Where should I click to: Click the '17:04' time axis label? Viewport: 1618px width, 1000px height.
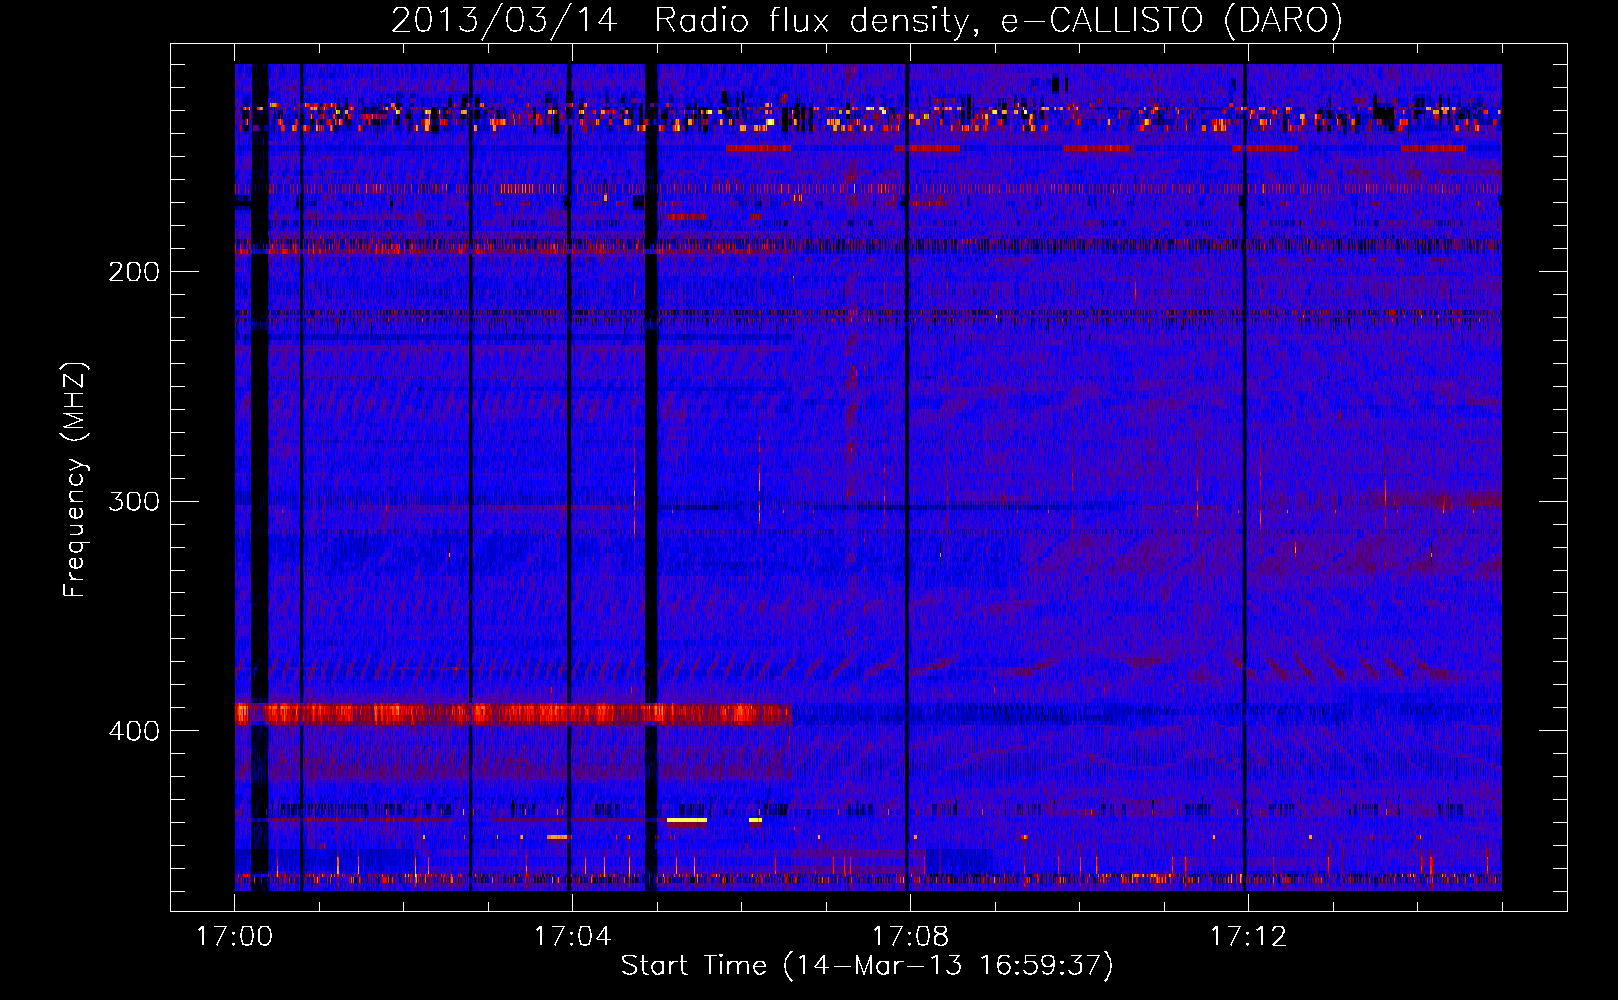click(x=572, y=937)
